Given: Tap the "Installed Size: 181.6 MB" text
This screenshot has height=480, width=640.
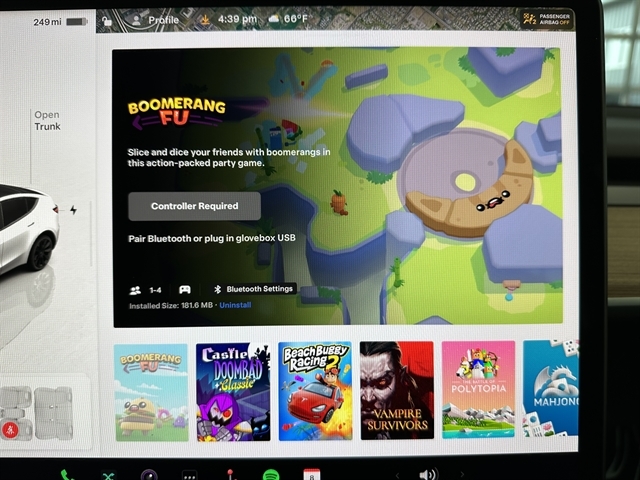Looking at the screenshot, I should click(x=171, y=306).
